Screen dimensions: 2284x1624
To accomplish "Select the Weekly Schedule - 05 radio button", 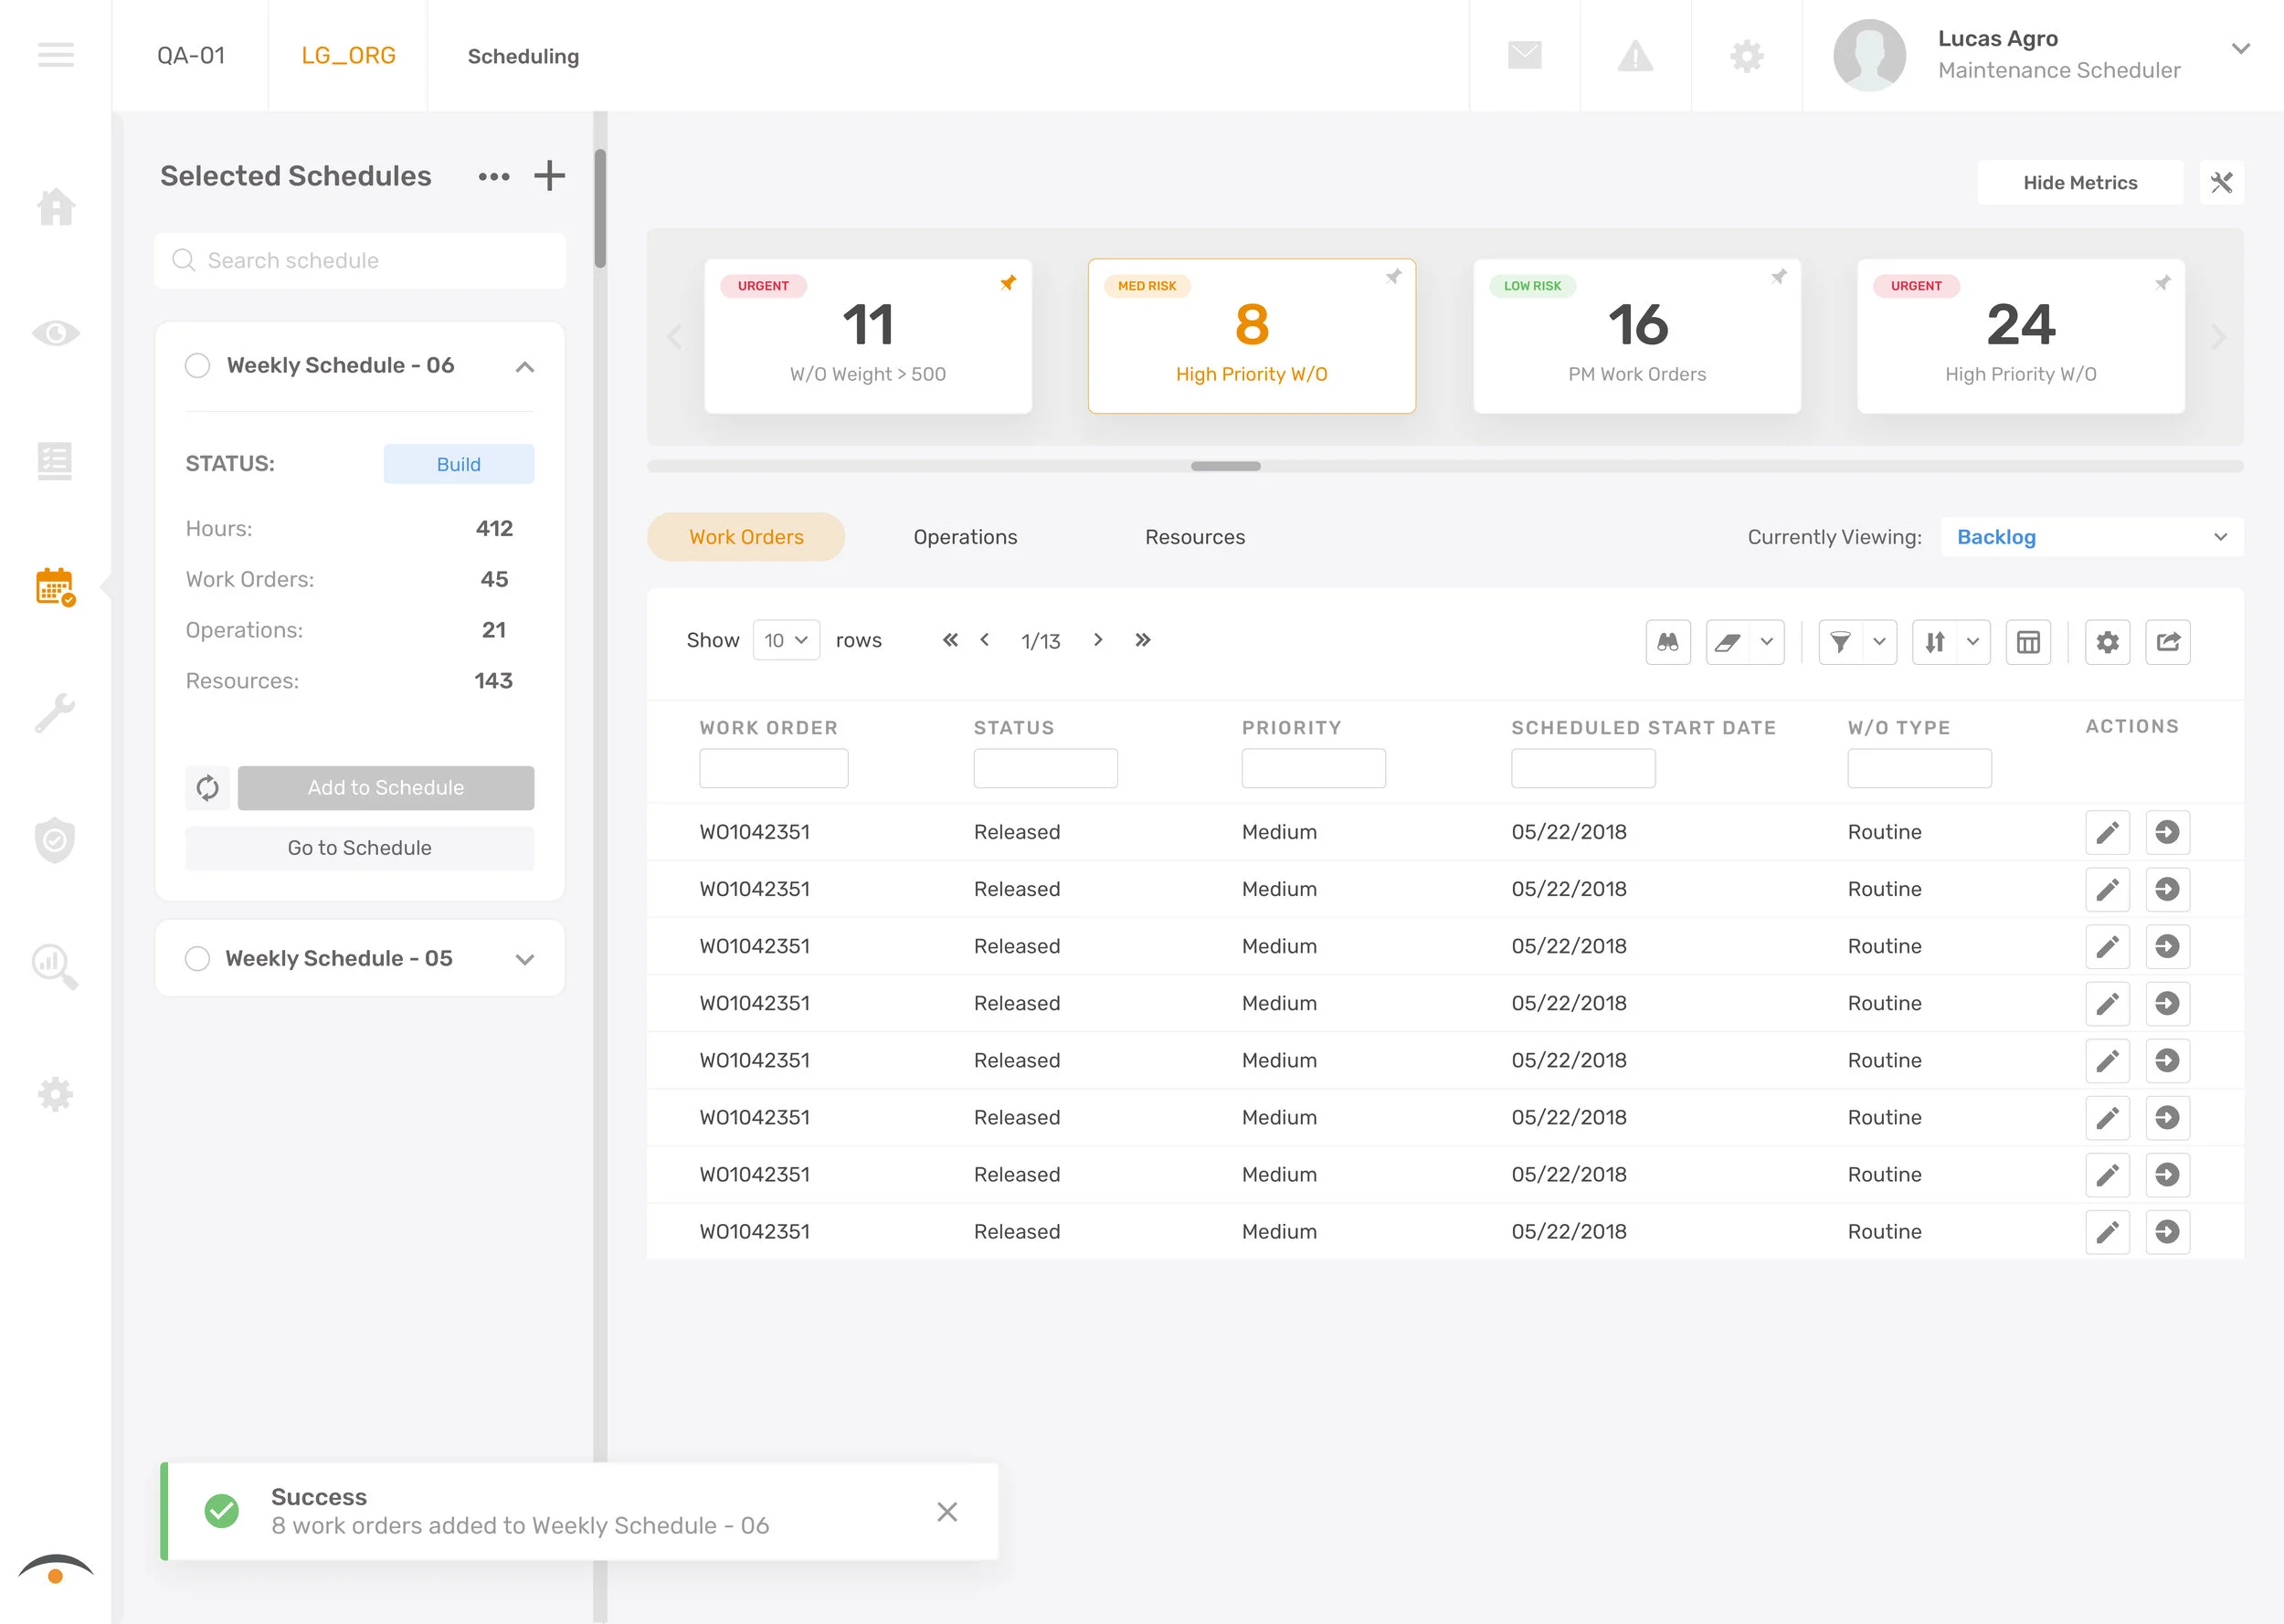I will pos(198,959).
